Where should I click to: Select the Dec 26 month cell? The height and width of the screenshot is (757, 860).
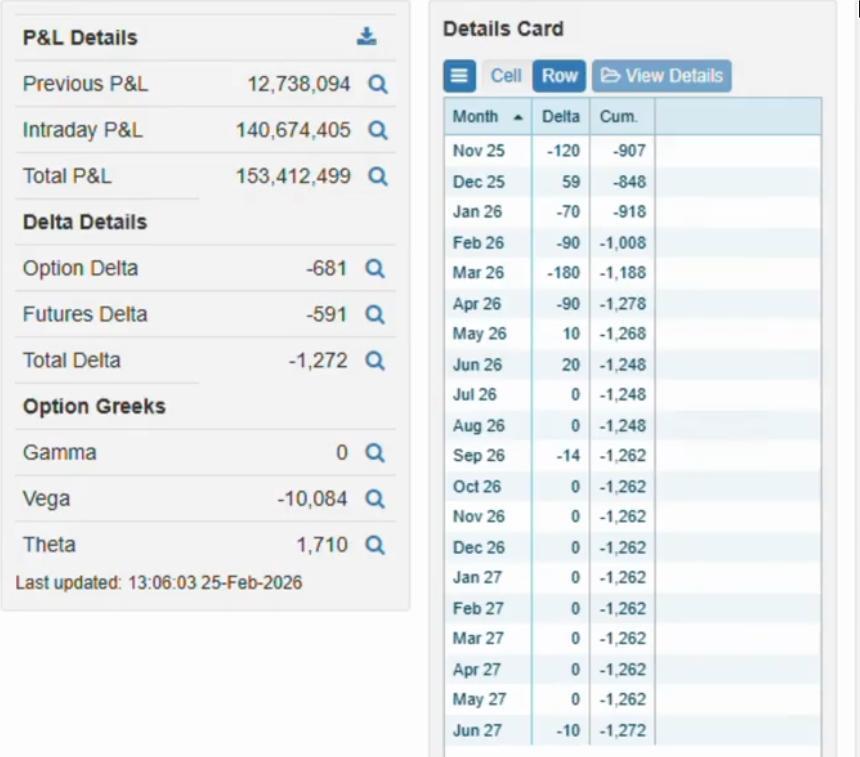pyautogui.click(x=488, y=547)
